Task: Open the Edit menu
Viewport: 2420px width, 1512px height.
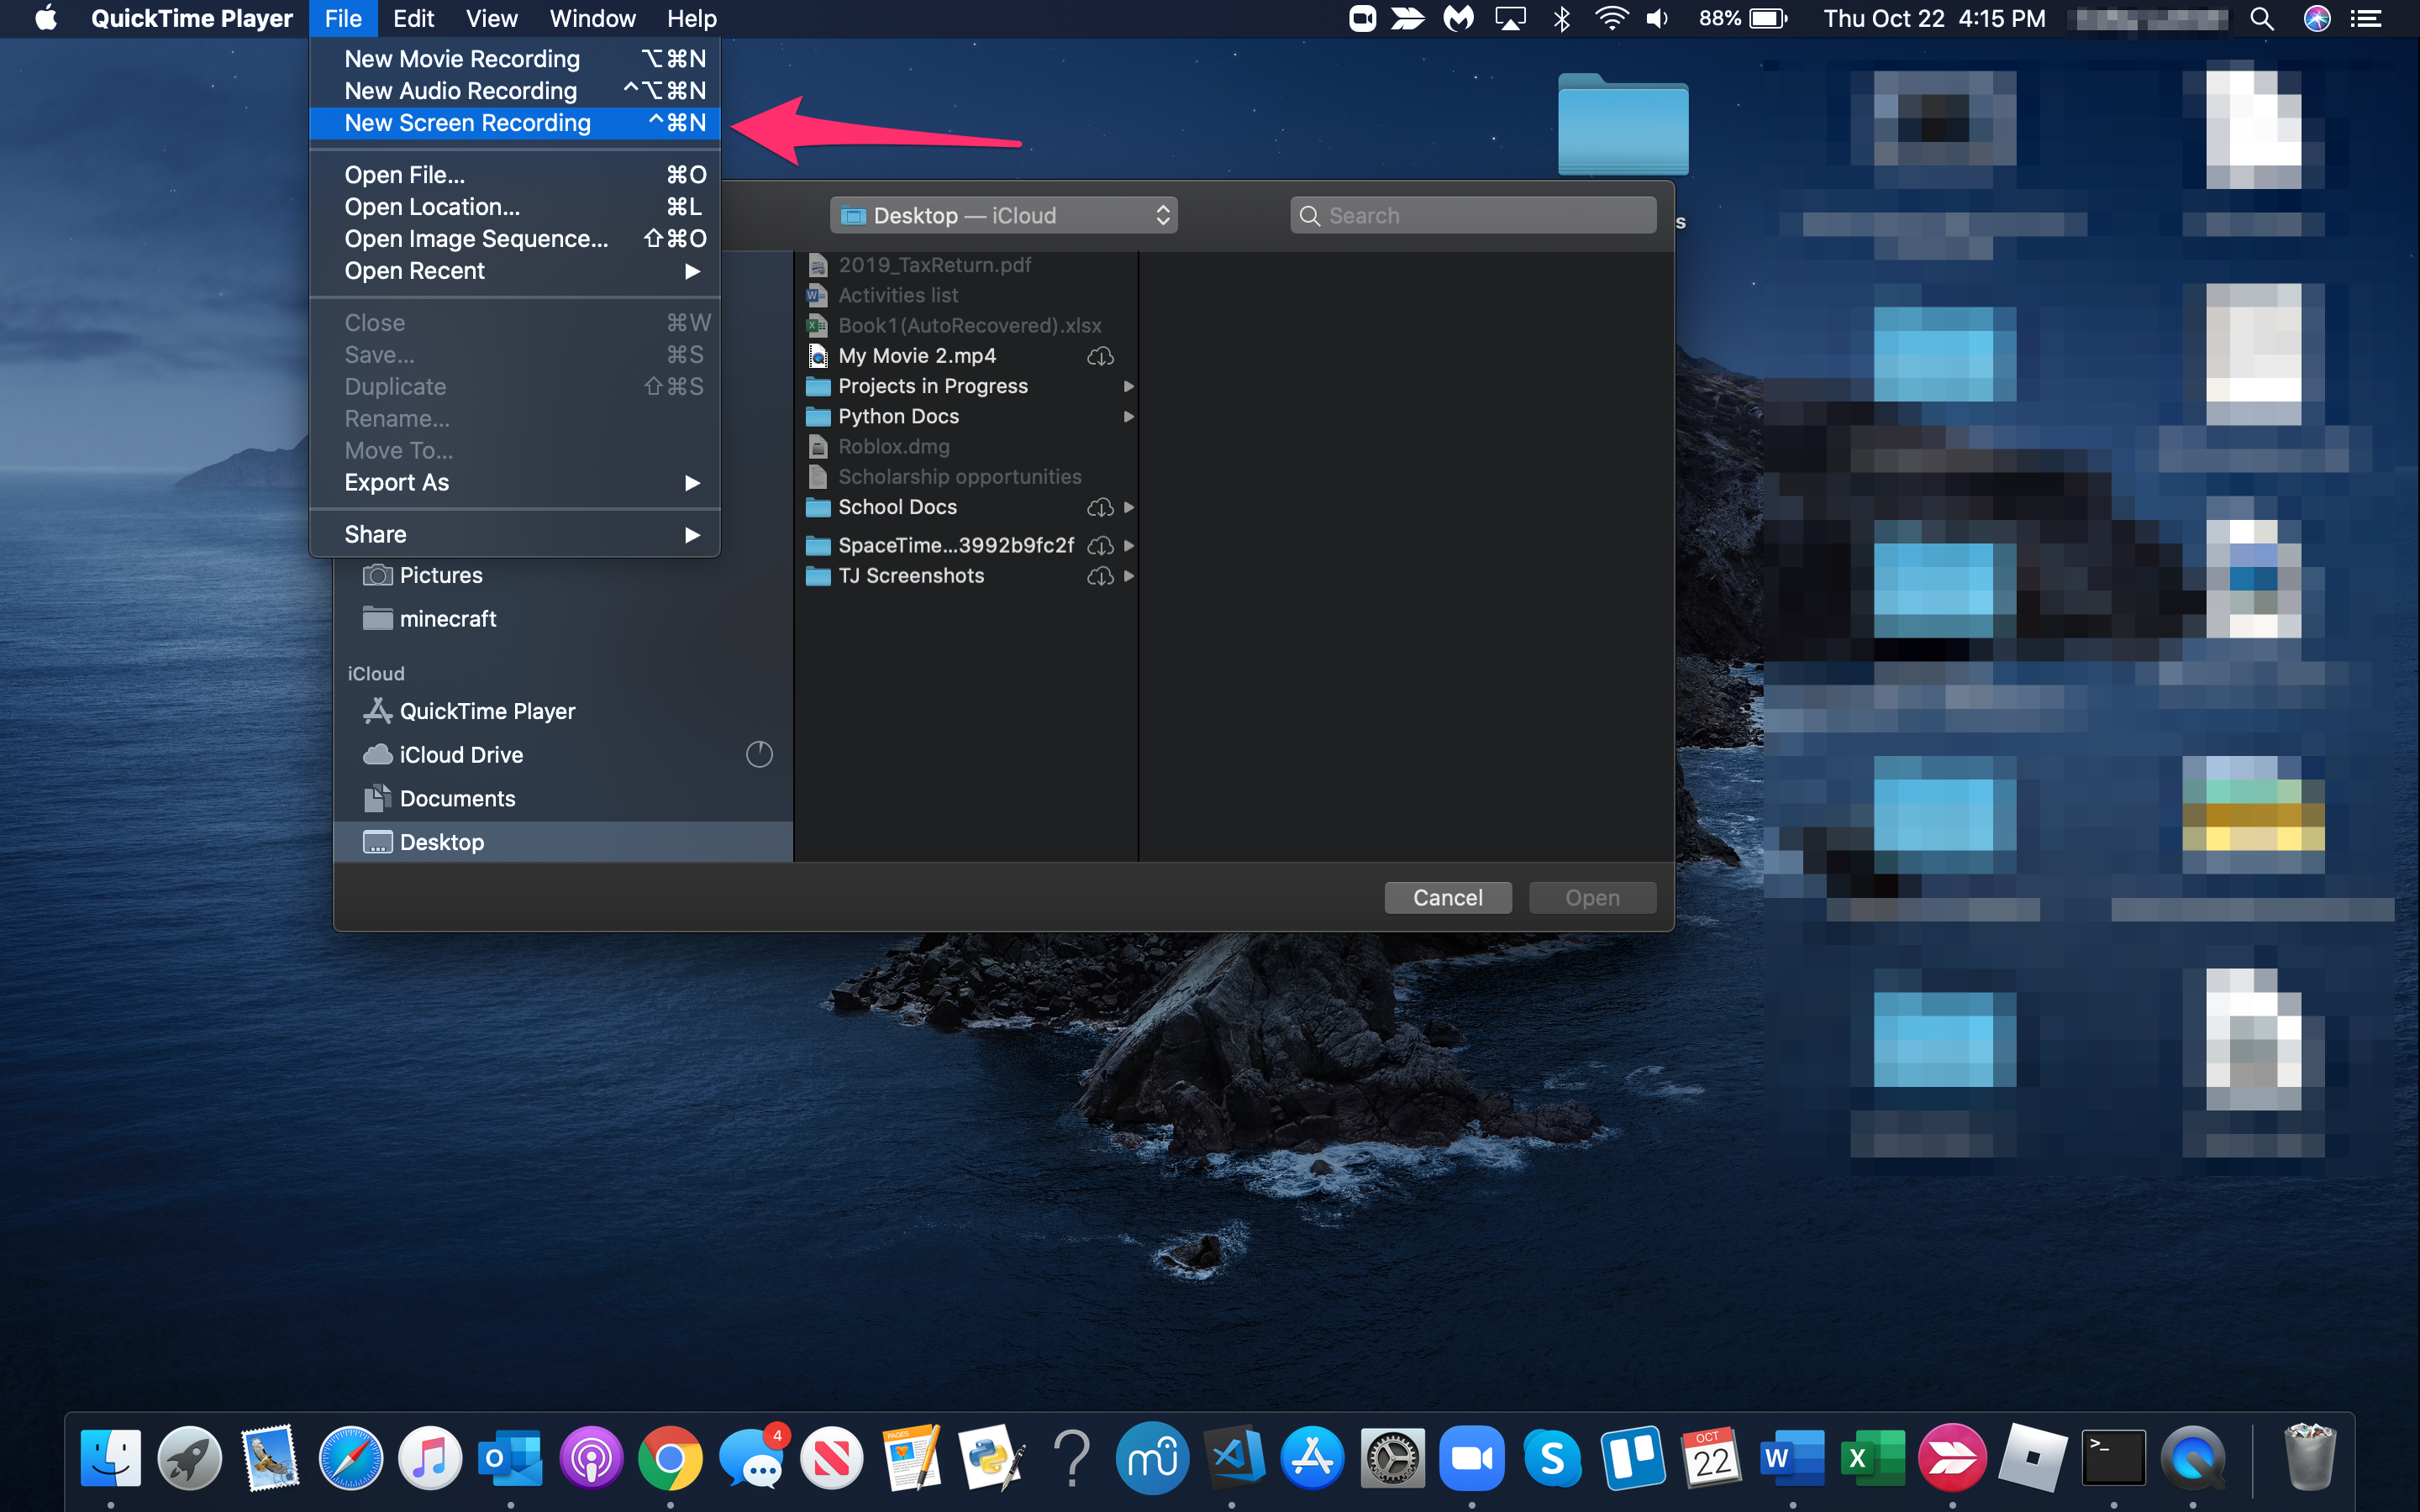Action: click(x=413, y=19)
